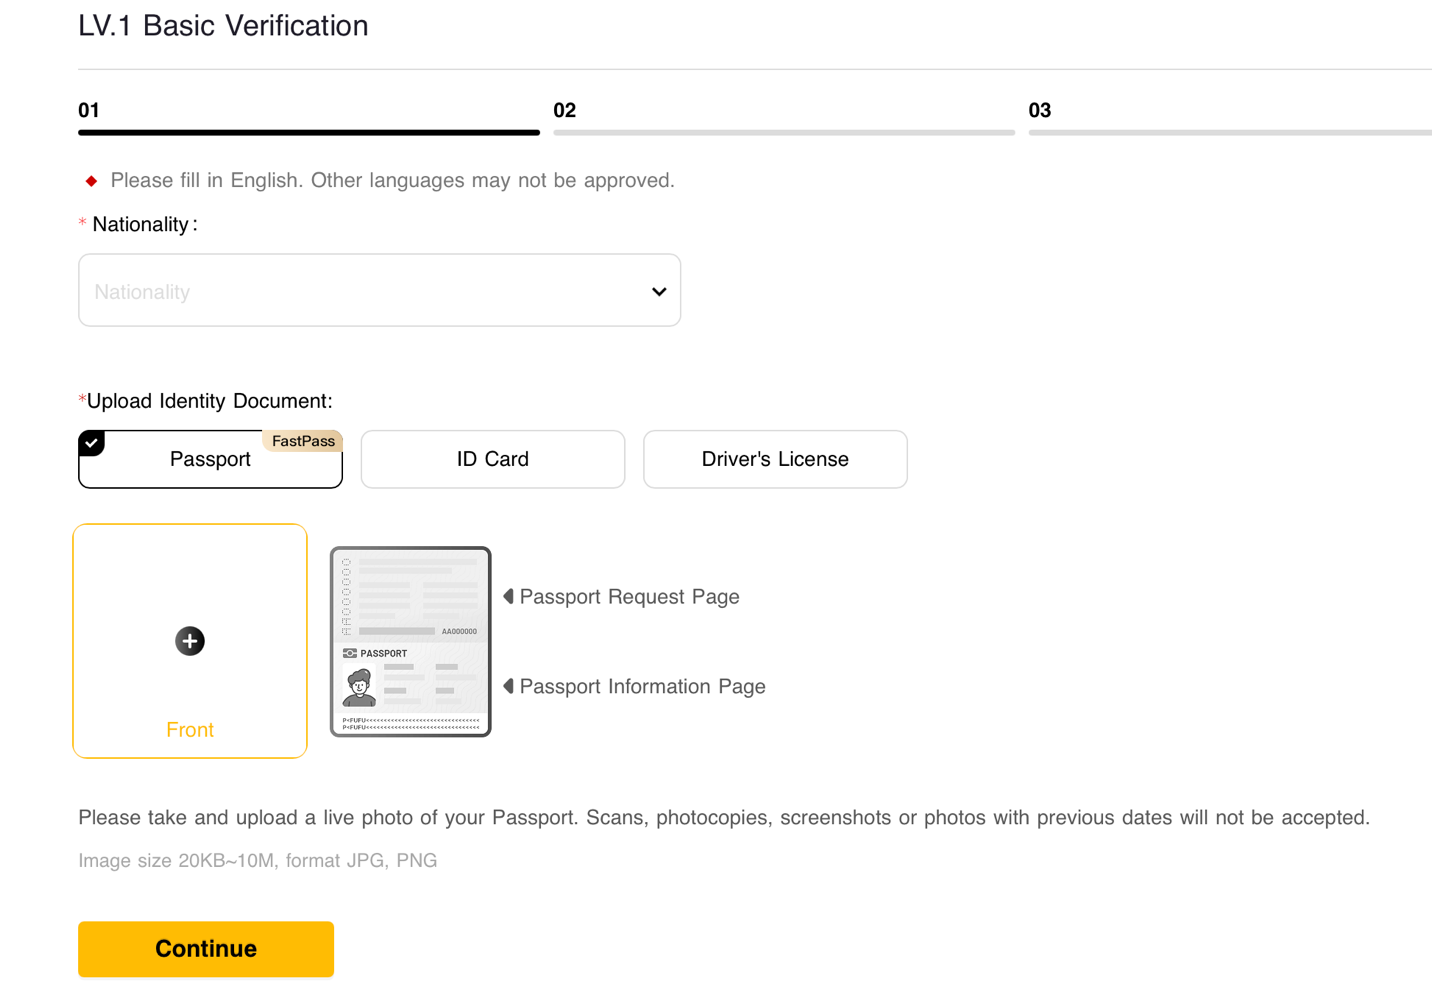Click the step 03 progress bar
The width and height of the screenshot is (1432, 1001).
pyautogui.click(x=1230, y=132)
